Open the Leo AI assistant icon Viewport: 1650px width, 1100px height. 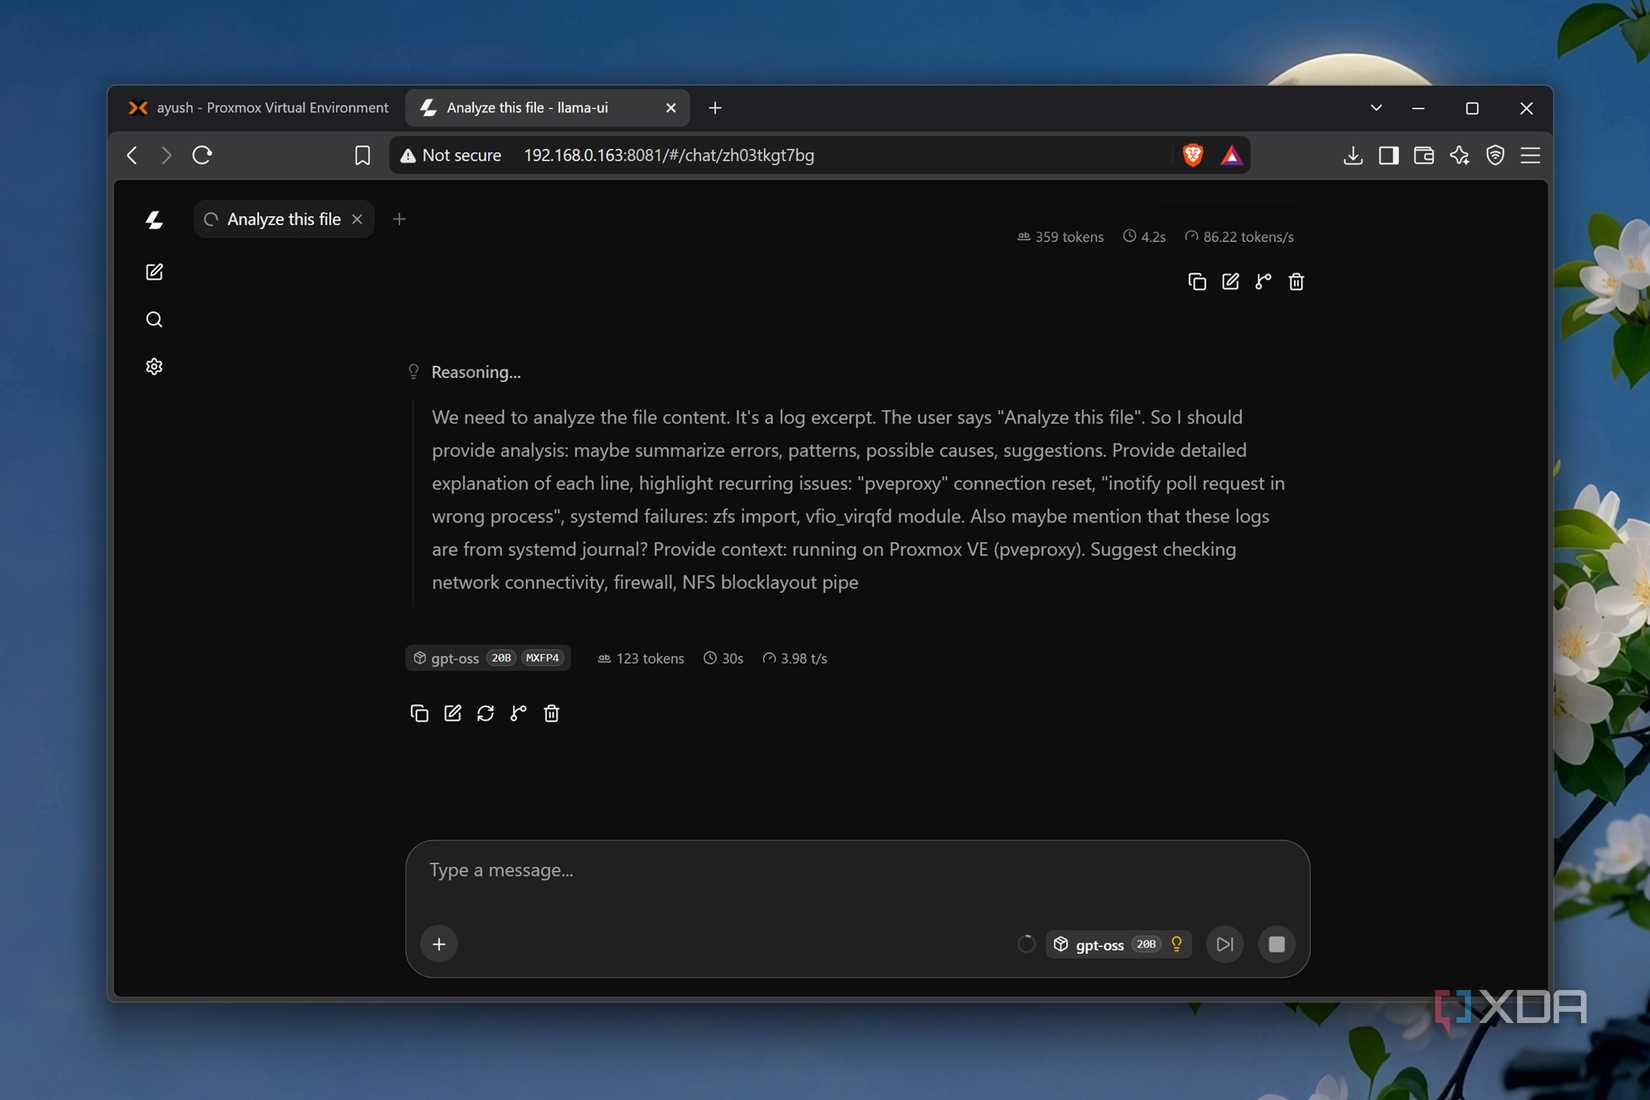tap(1460, 155)
